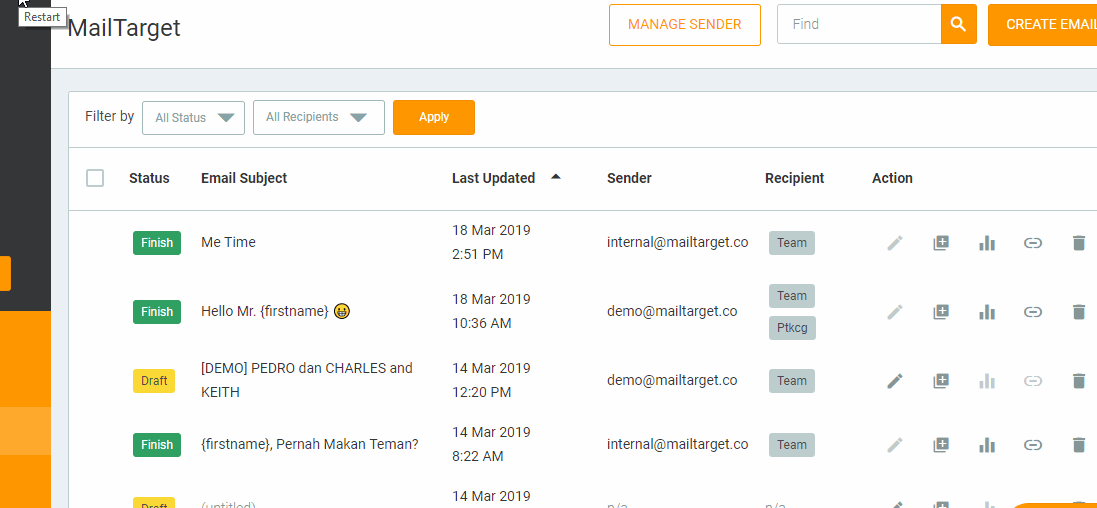Delete the Hello Mr. {firstname} email
Image resolution: width=1097 pixels, height=508 pixels.
coord(1079,311)
